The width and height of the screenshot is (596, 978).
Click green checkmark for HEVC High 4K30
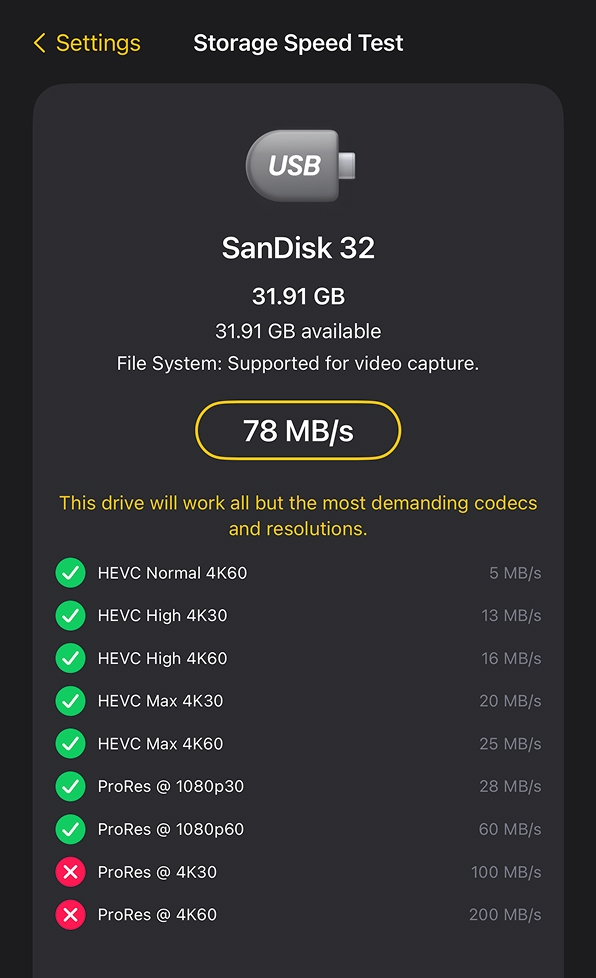[x=70, y=616]
